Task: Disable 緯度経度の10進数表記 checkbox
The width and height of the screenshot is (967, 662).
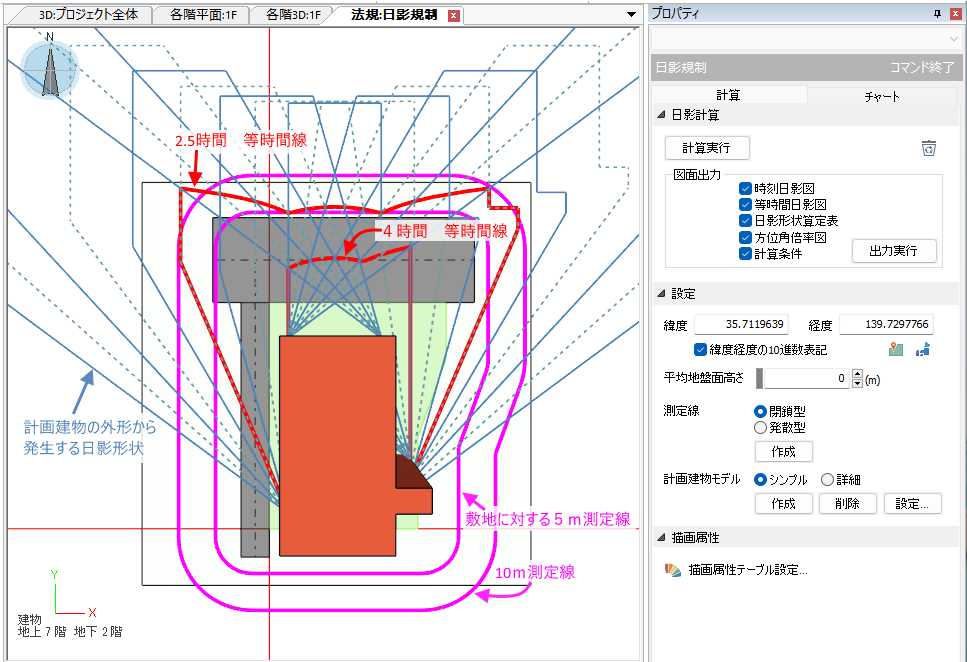Action: [x=700, y=349]
